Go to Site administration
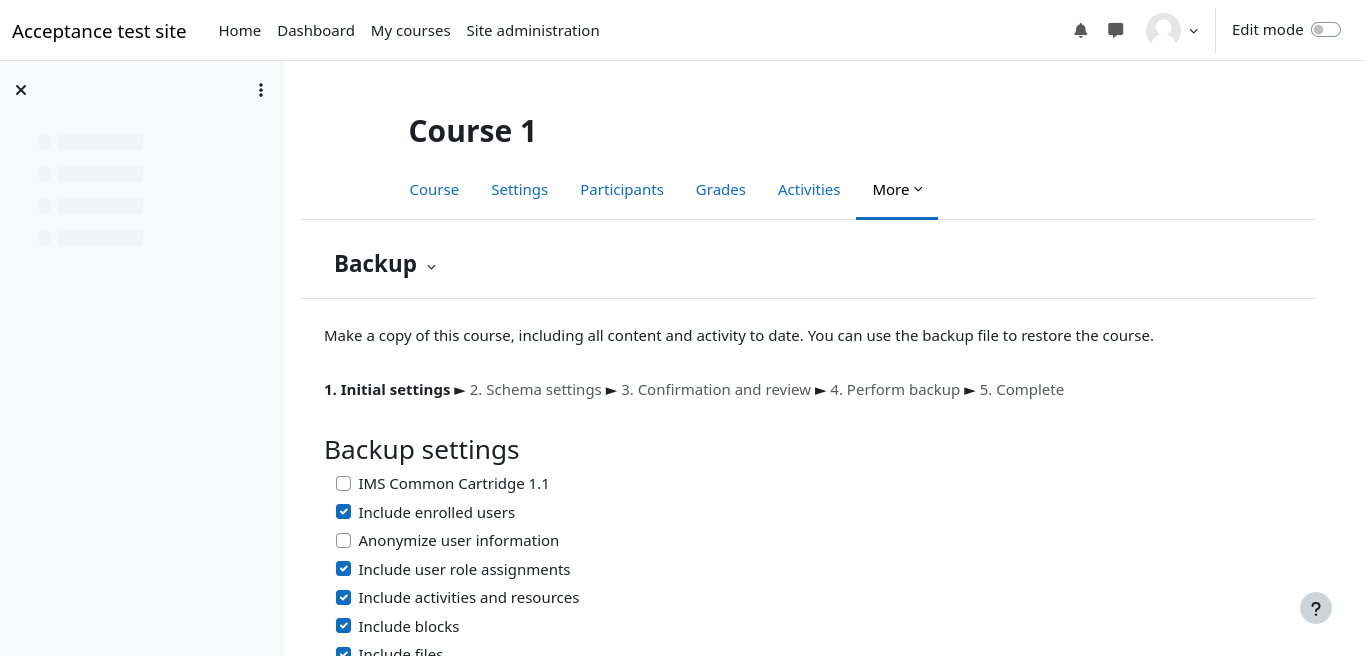The image size is (1364, 656). tap(532, 31)
